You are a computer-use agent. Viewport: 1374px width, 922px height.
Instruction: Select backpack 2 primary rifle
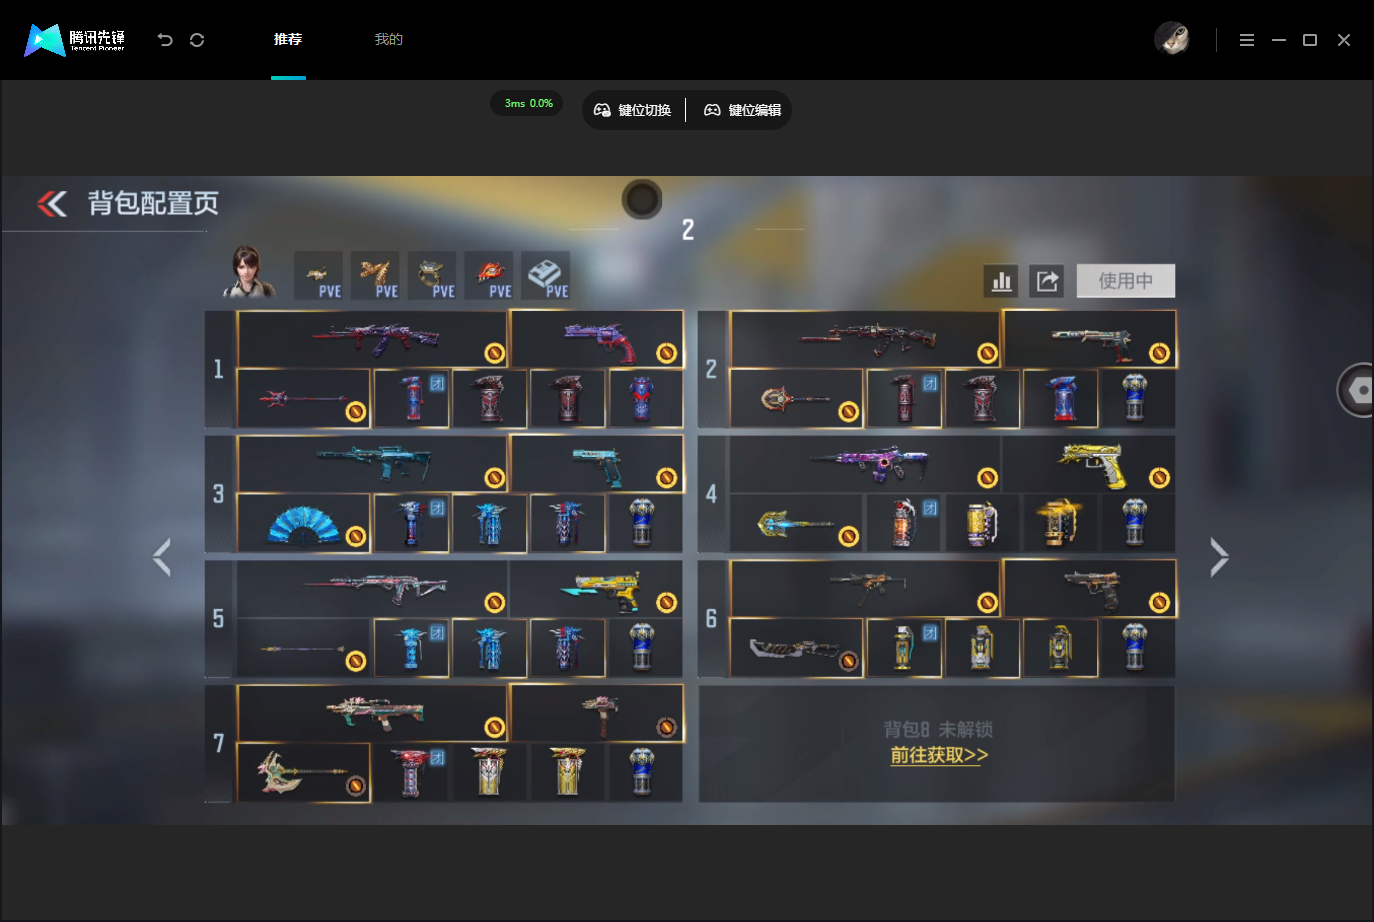tap(865, 339)
